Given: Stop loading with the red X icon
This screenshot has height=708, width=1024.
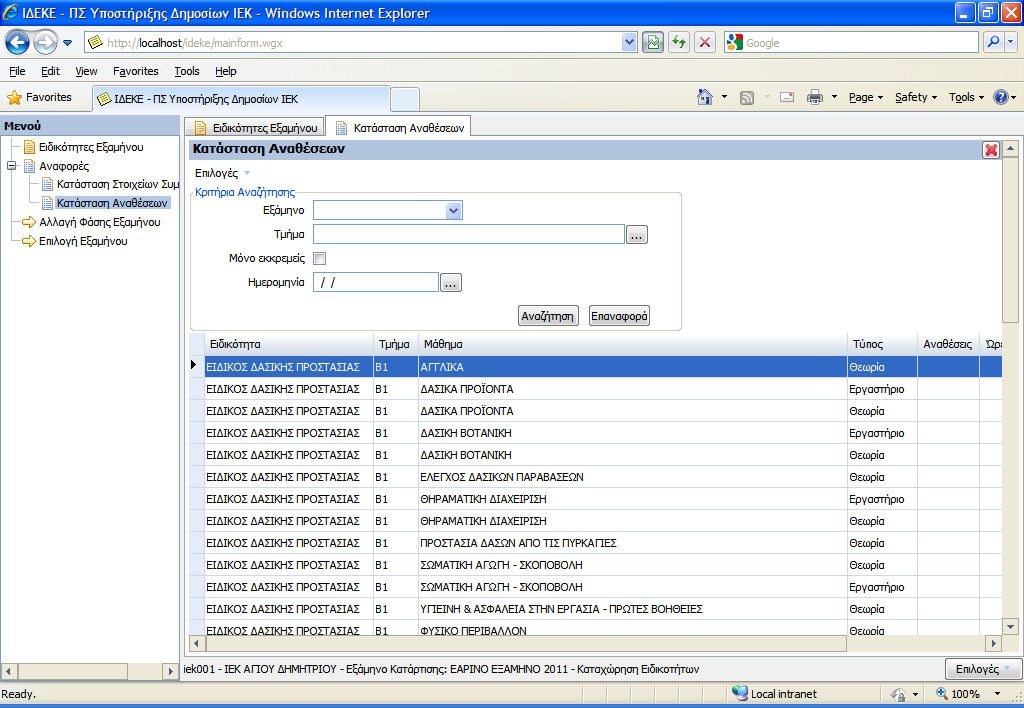Looking at the screenshot, I should [x=705, y=43].
